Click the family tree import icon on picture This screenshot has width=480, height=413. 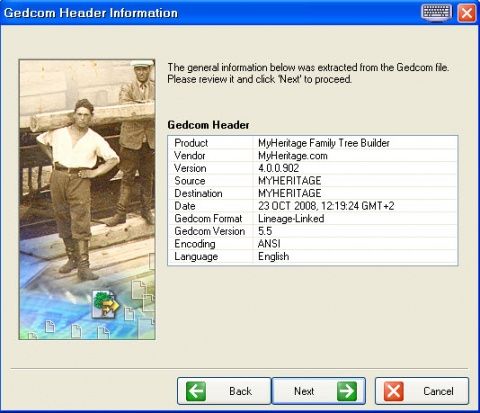[x=106, y=304]
